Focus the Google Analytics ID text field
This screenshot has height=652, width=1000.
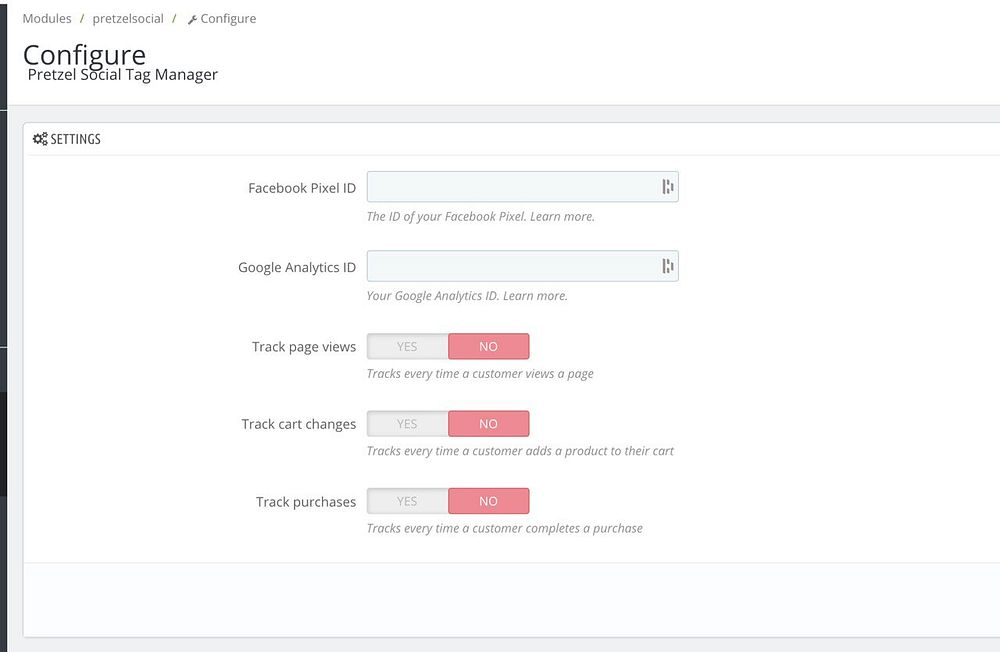(510, 266)
